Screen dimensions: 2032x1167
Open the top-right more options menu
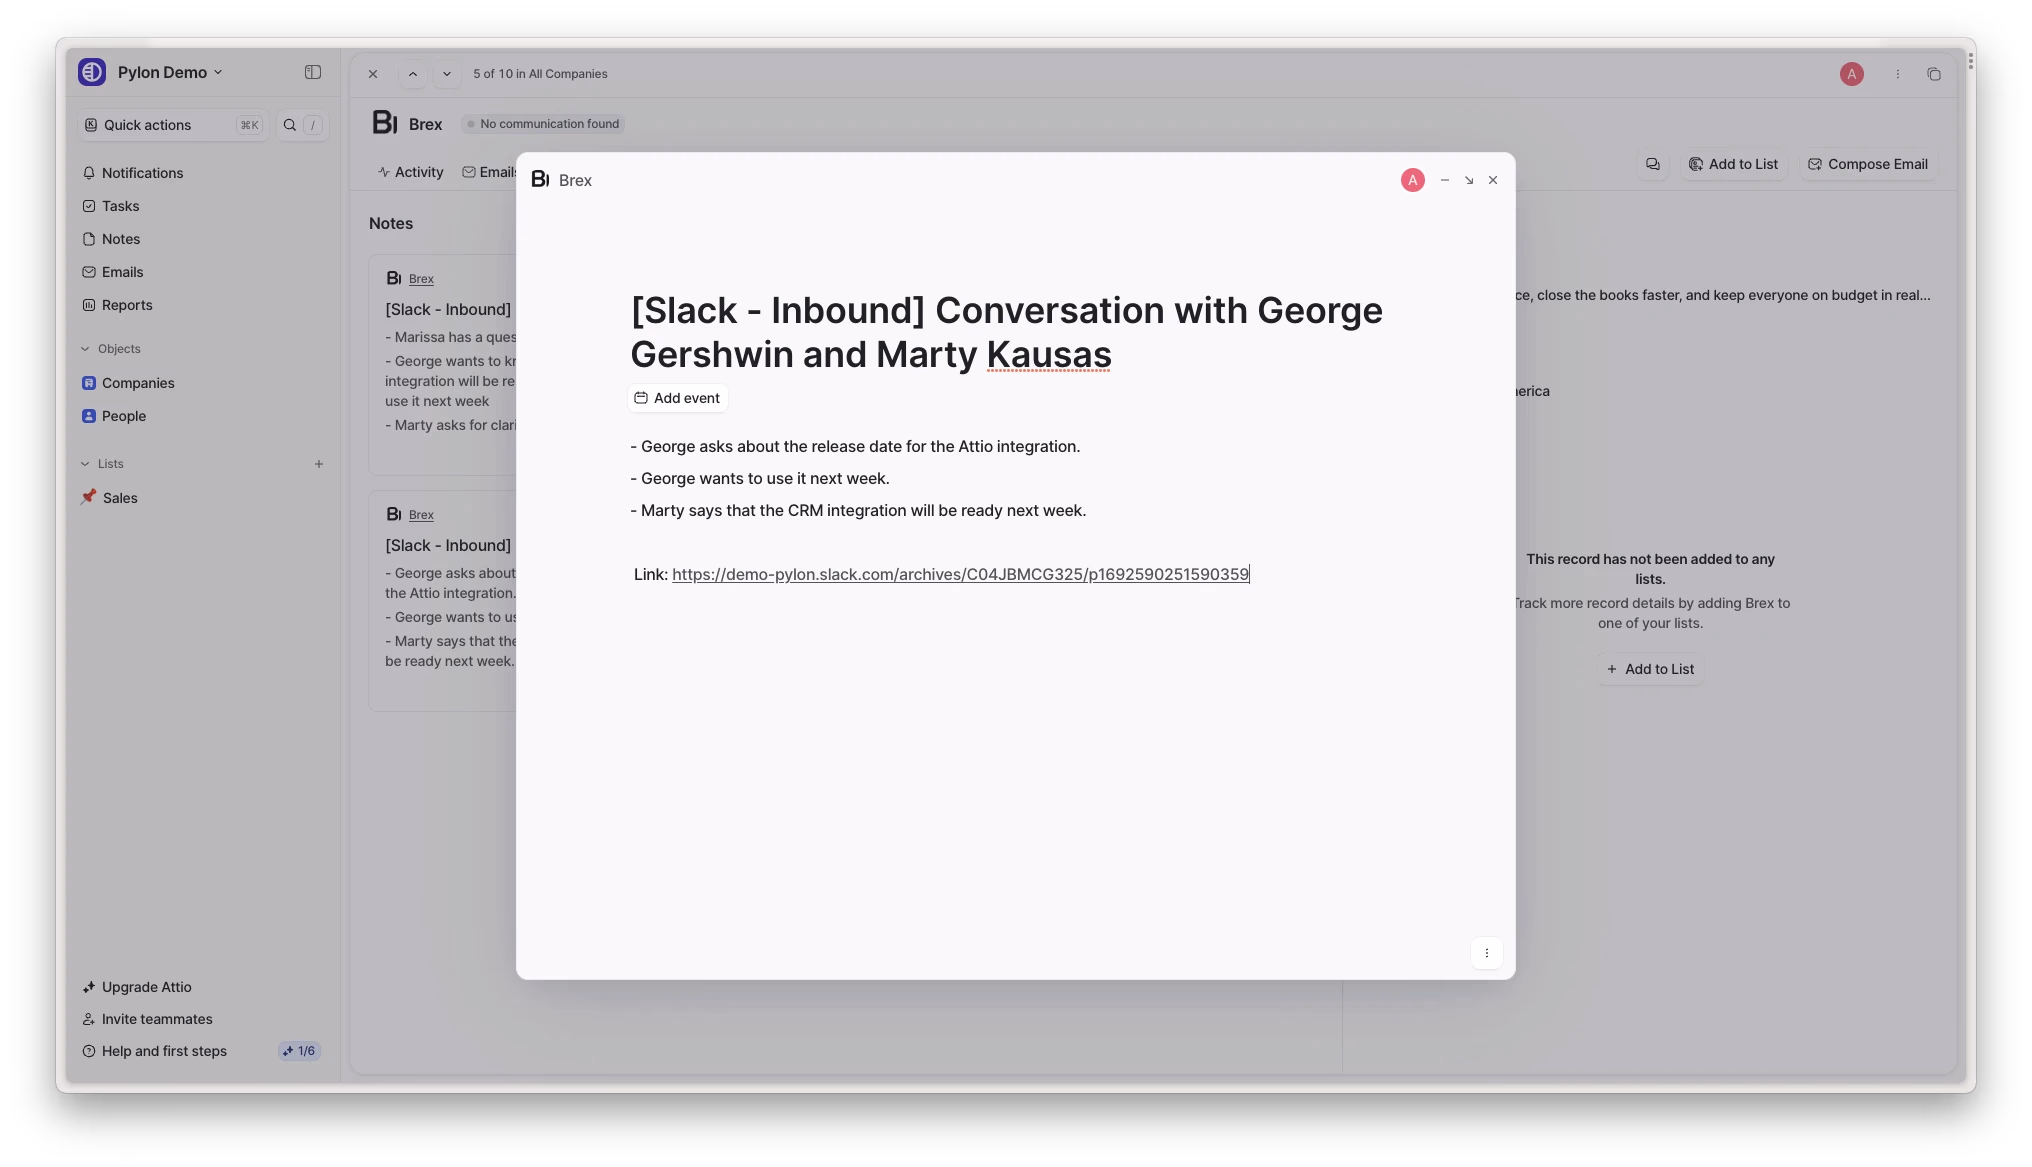[x=1898, y=74]
